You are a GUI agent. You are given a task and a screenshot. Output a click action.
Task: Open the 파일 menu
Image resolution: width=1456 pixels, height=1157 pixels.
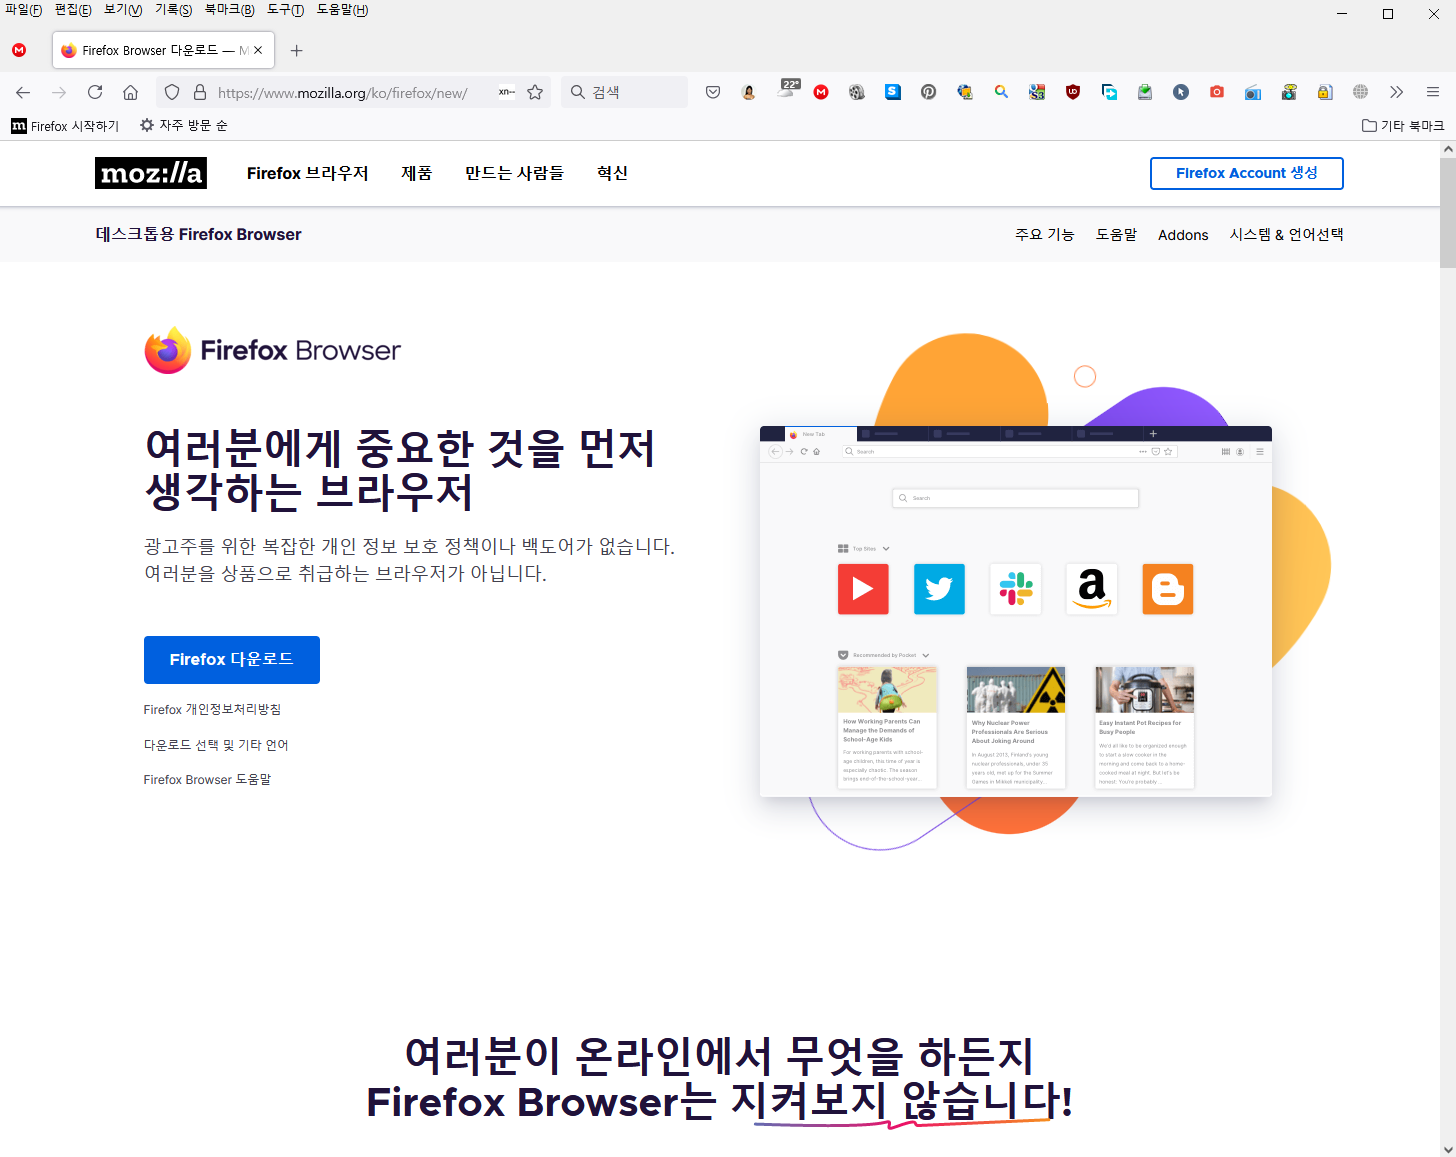24,10
